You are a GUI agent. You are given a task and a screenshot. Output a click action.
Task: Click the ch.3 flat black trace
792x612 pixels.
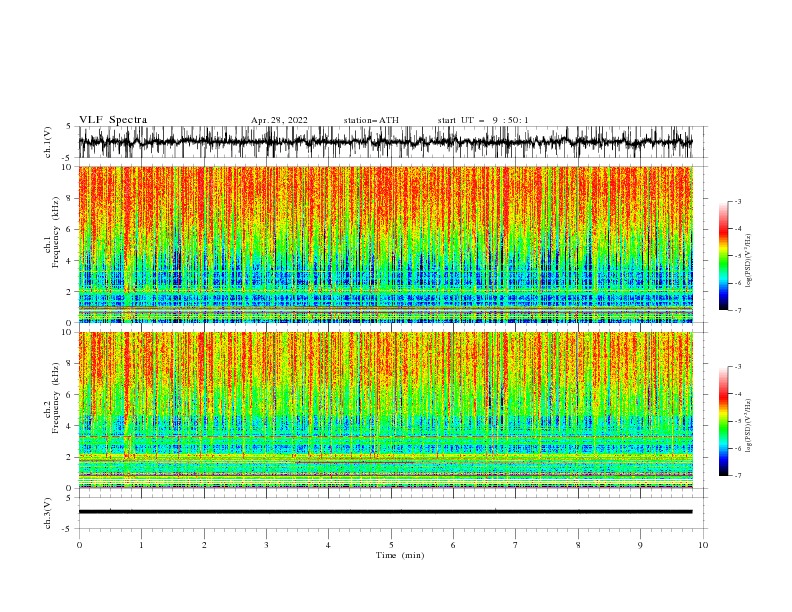[385, 512]
